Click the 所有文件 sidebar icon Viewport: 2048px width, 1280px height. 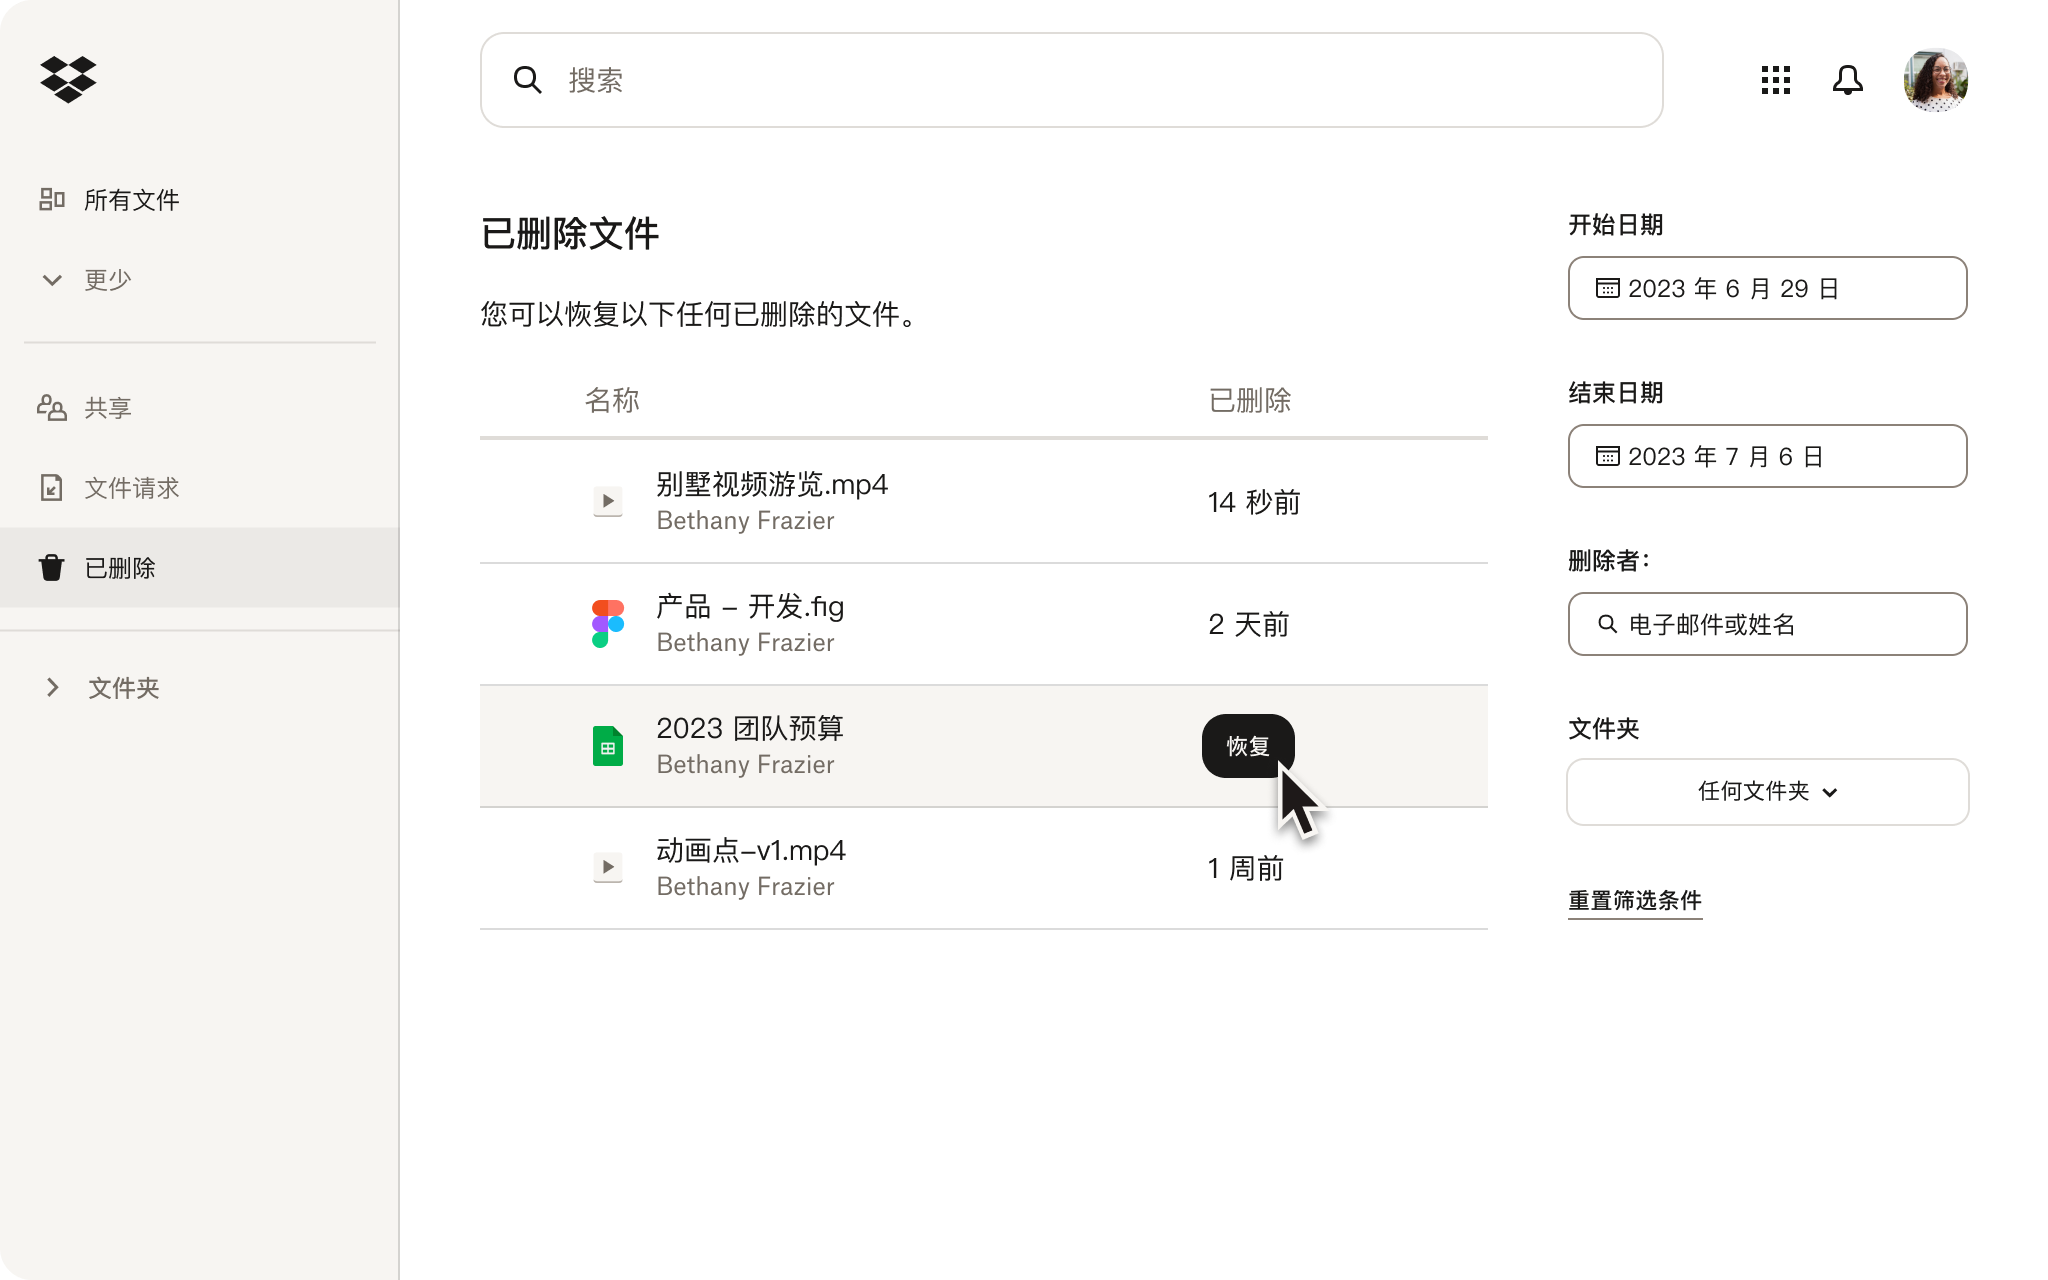pos(52,199)
